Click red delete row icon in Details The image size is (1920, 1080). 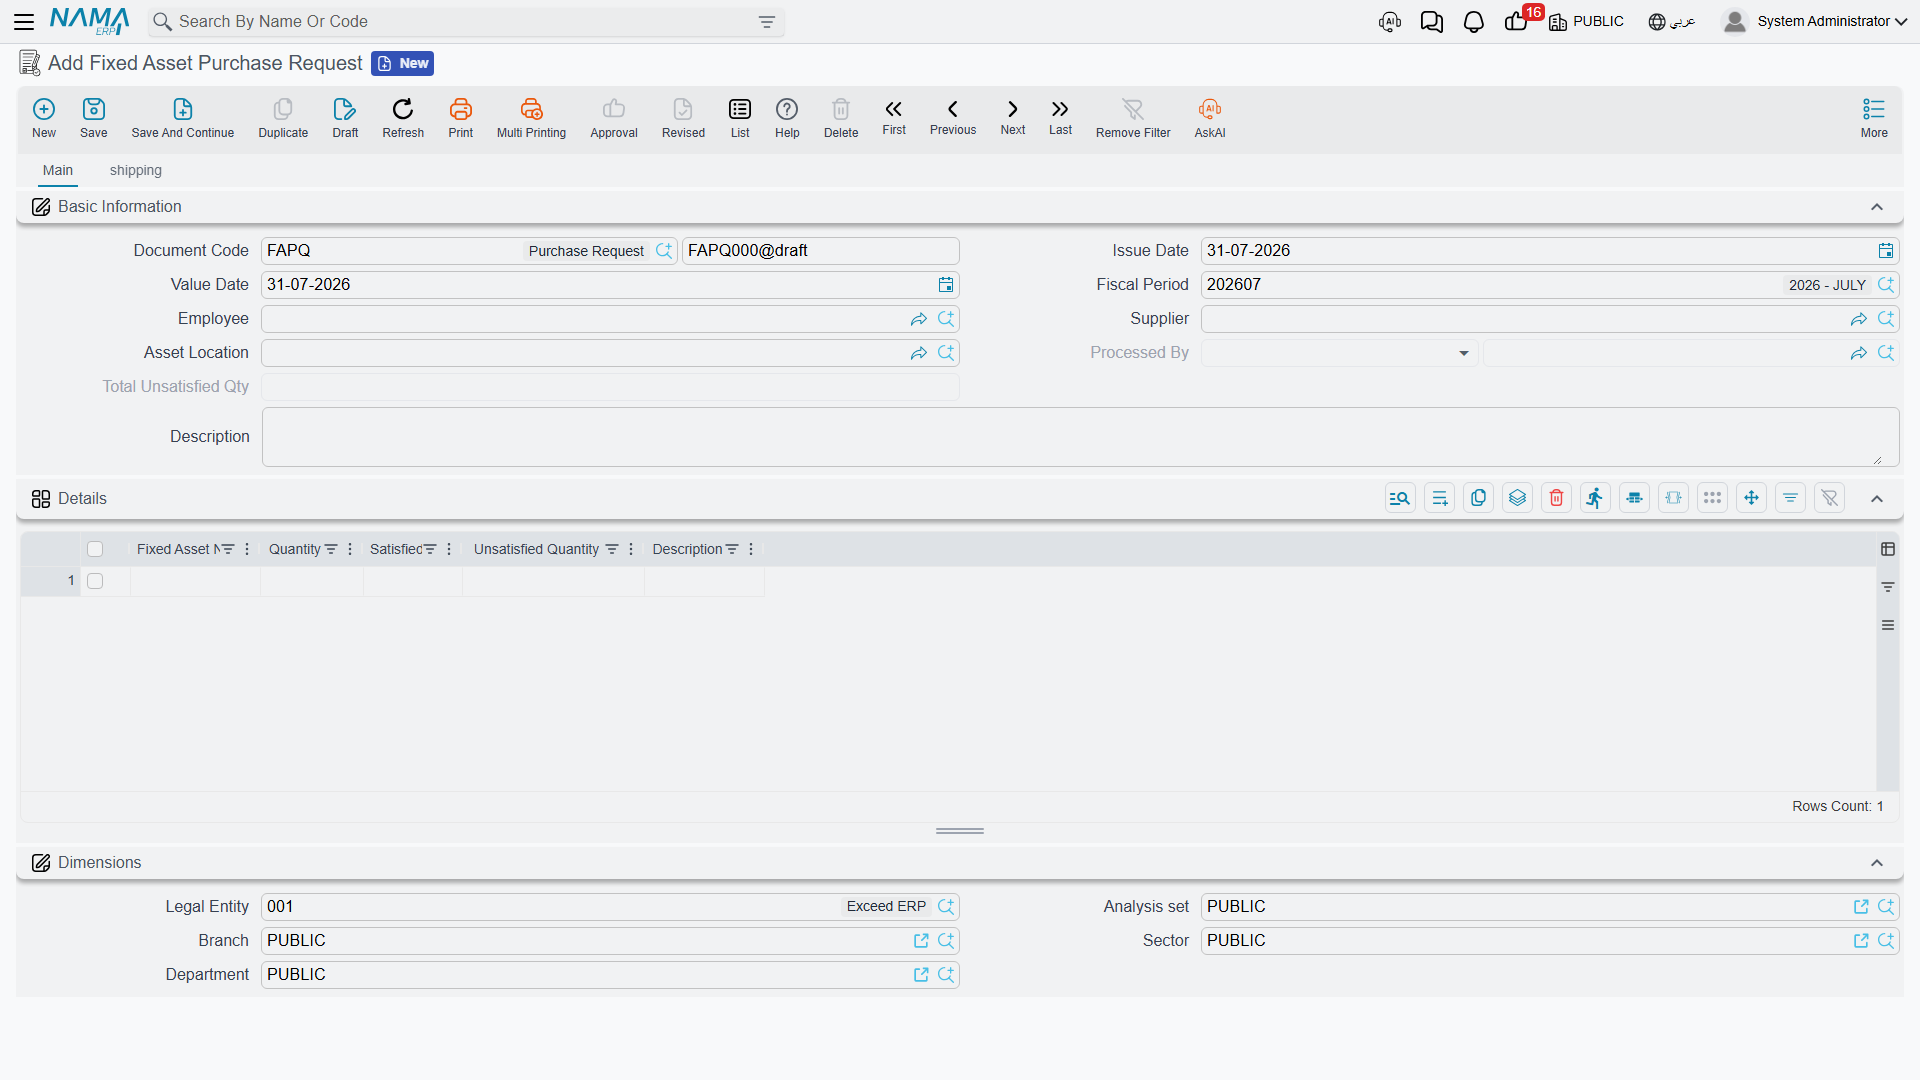click(x=1556, y=498)
